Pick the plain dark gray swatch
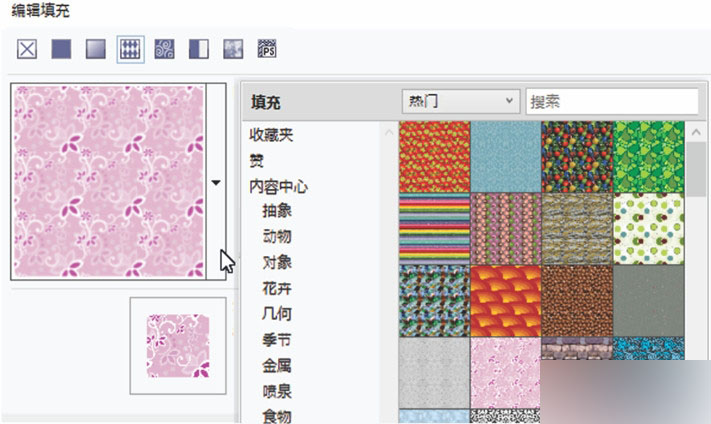This screenshot has width=711, height=424. point(648,301)
